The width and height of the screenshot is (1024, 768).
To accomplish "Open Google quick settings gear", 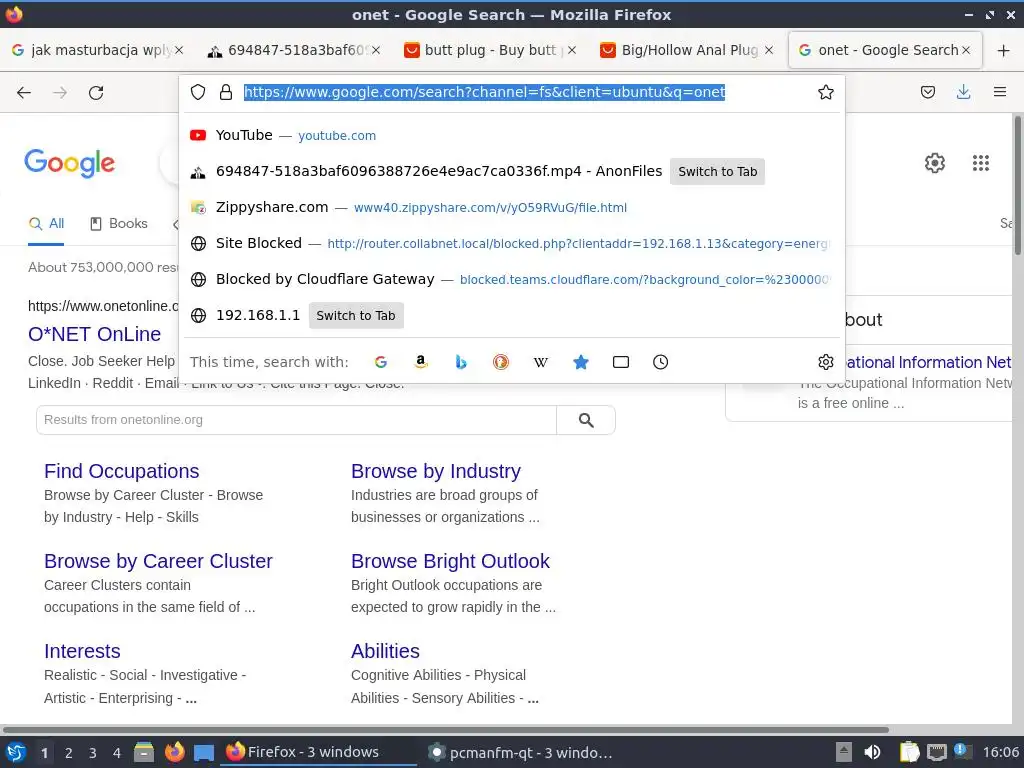I will pos(935,163).
